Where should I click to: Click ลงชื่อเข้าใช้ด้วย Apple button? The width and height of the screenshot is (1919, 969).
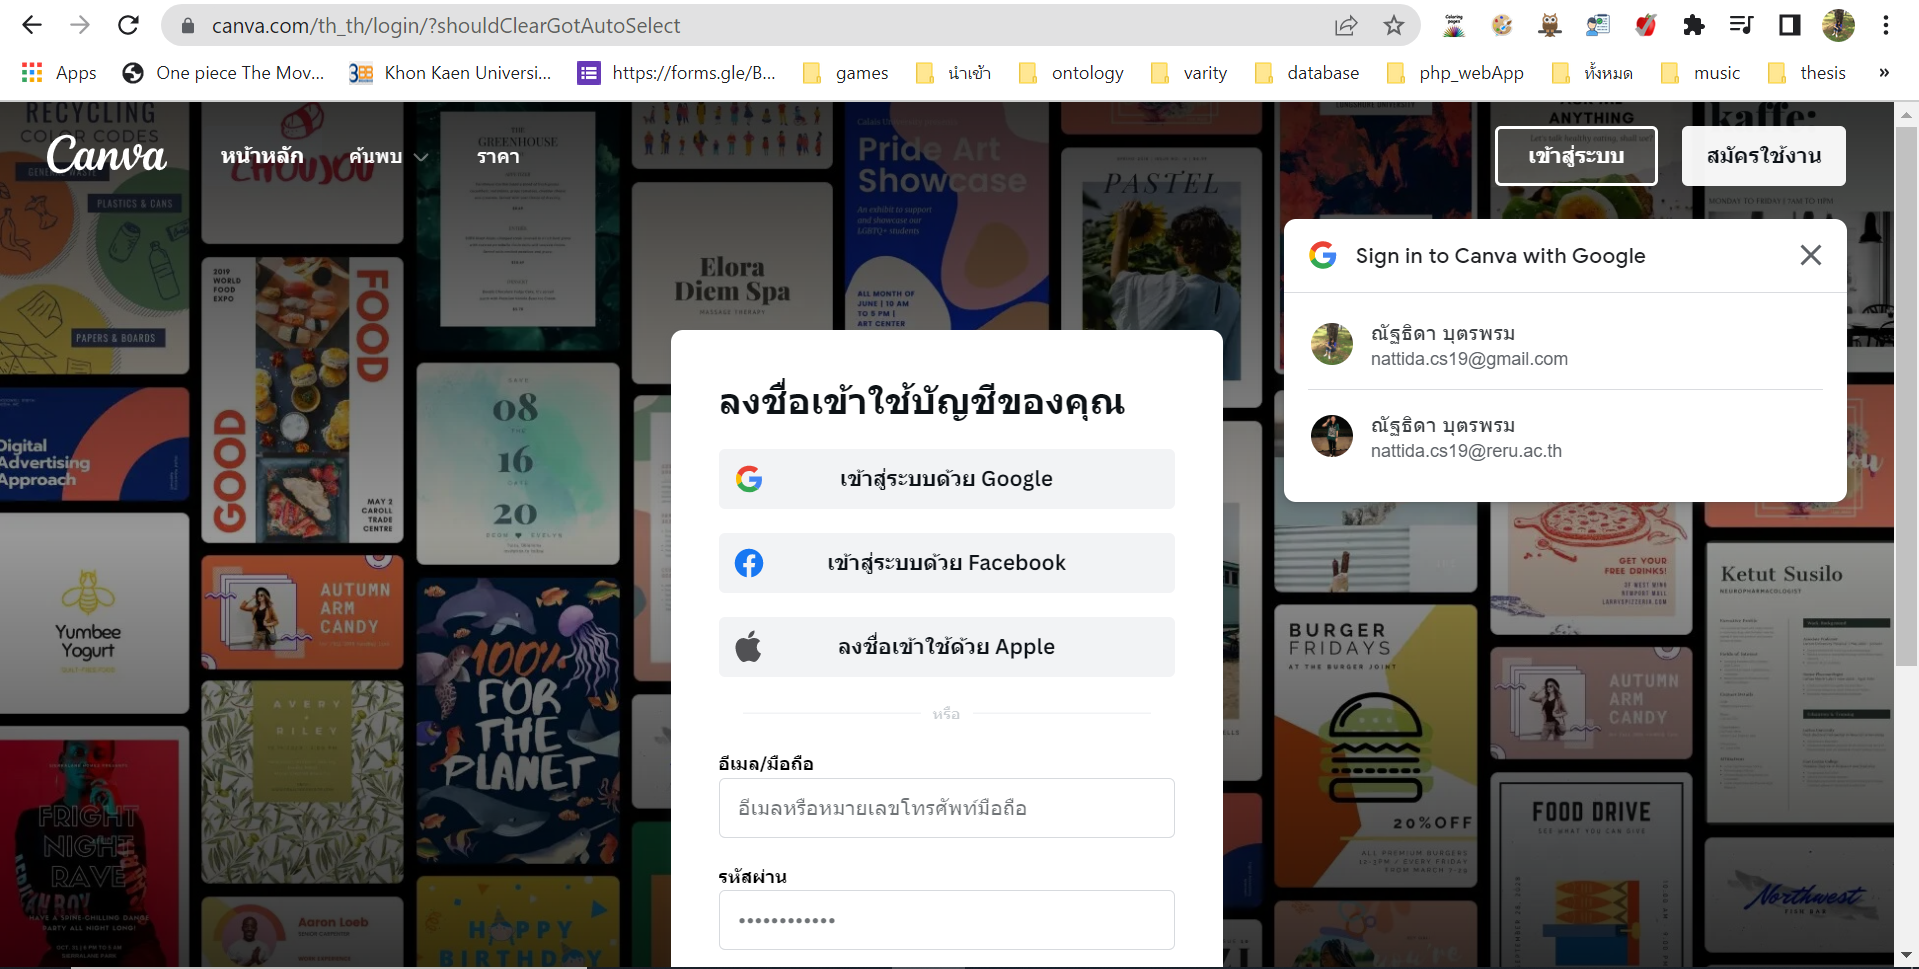click(x=946, y=647)
